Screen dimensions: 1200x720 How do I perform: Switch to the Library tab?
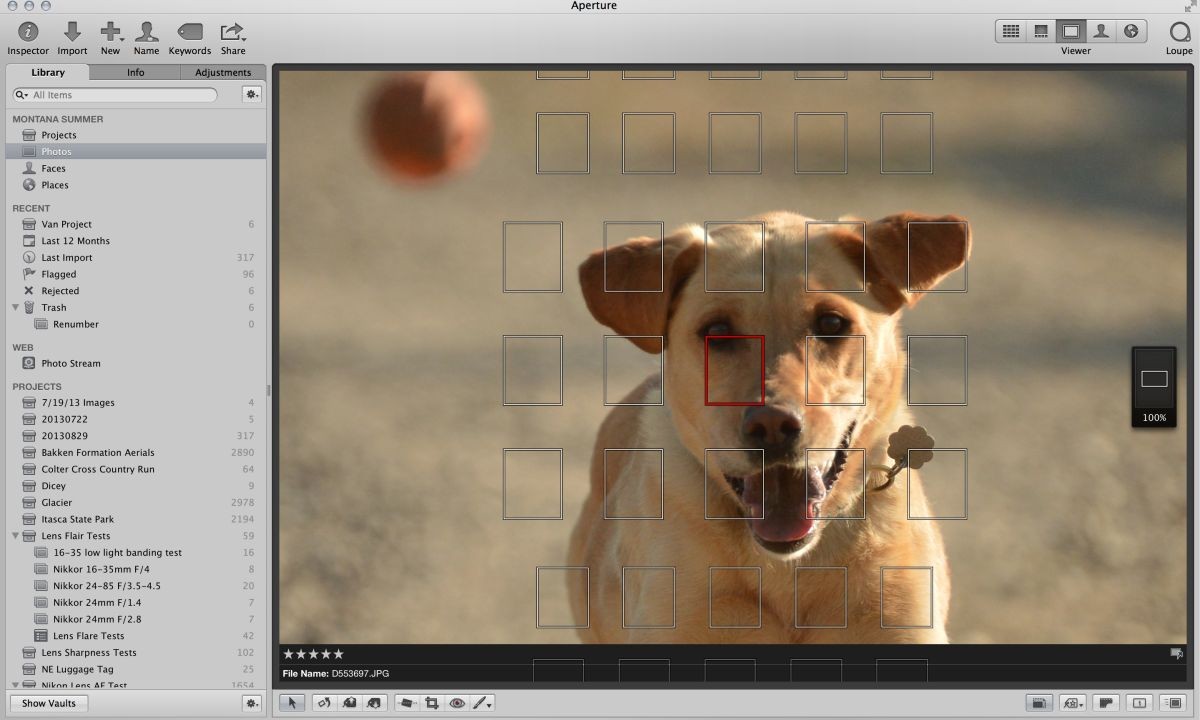point(48,72)
